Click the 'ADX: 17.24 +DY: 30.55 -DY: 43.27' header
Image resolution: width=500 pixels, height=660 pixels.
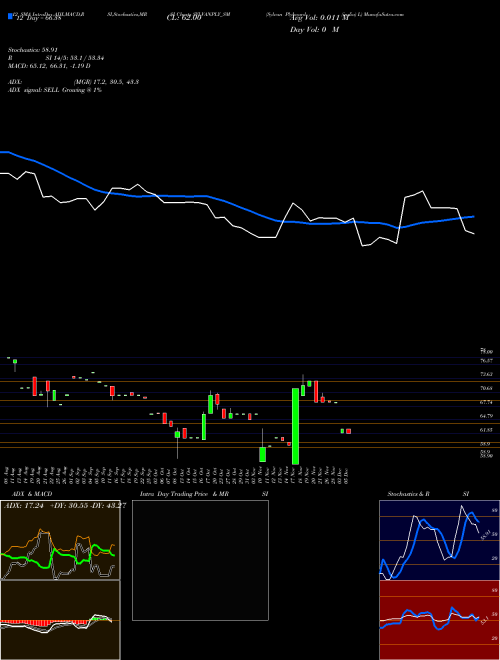tap(65, 506)
